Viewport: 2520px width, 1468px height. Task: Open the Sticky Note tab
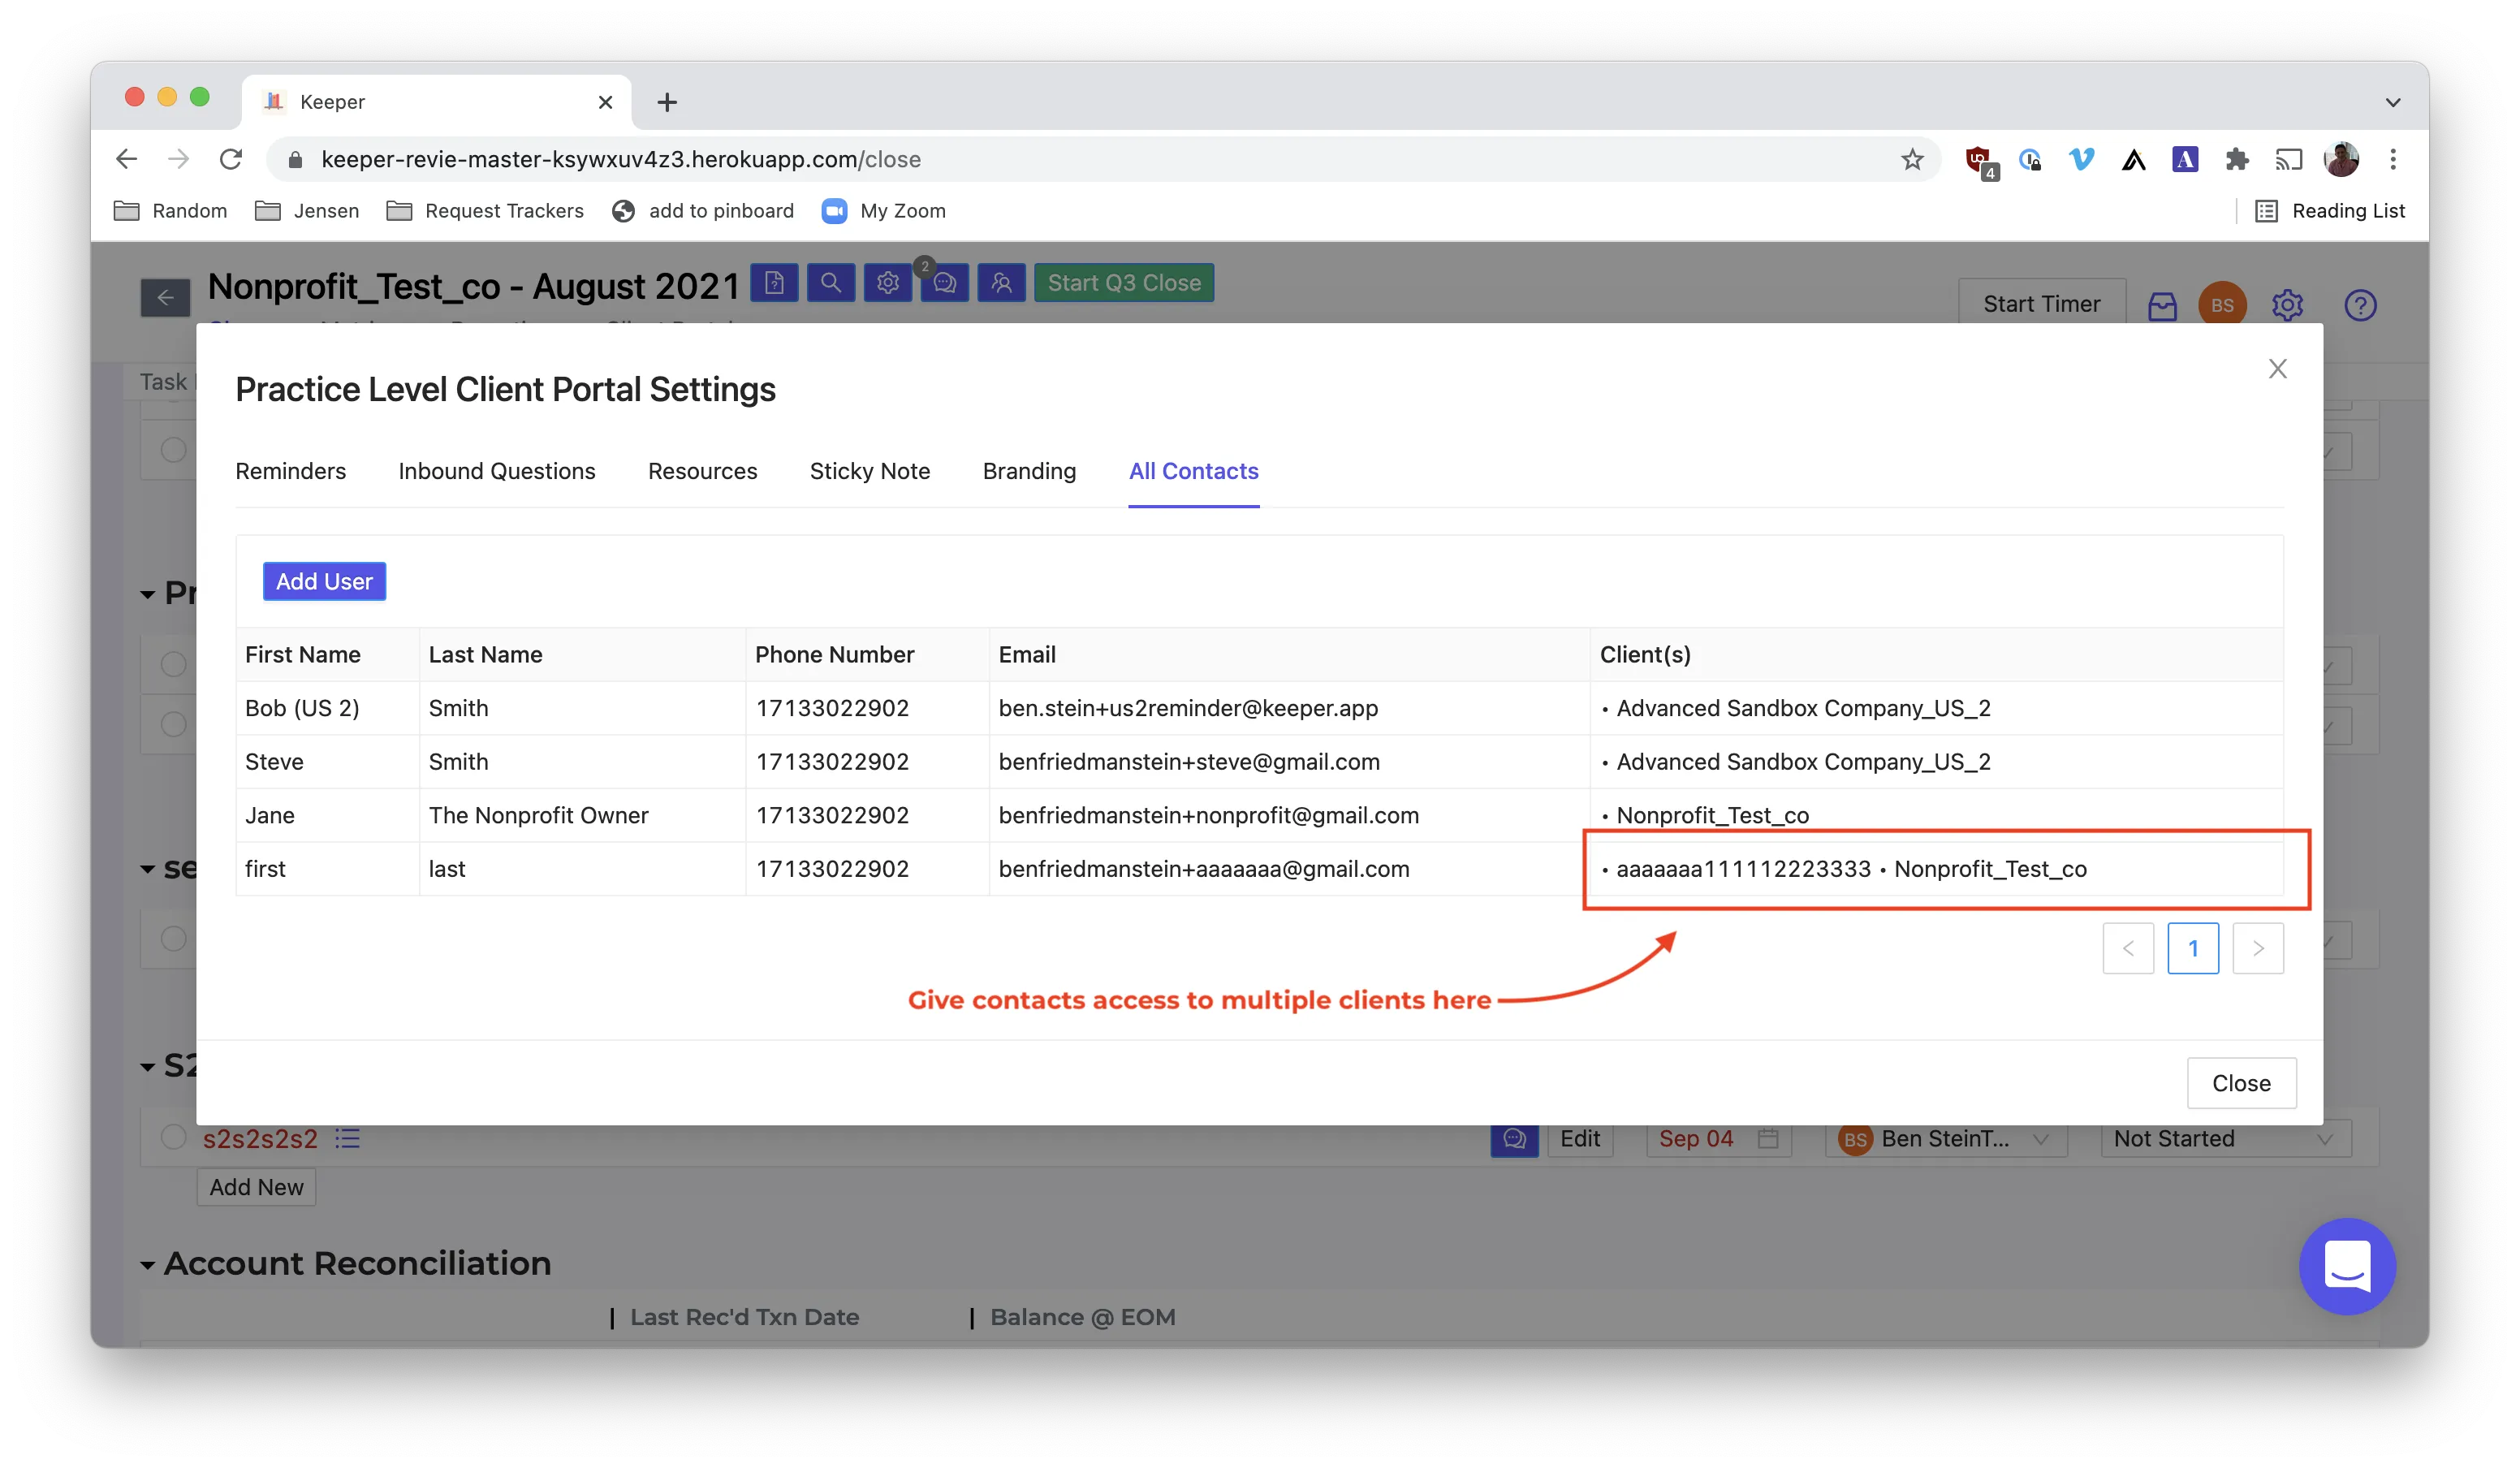pyautogui.click(x=870, y=471)
